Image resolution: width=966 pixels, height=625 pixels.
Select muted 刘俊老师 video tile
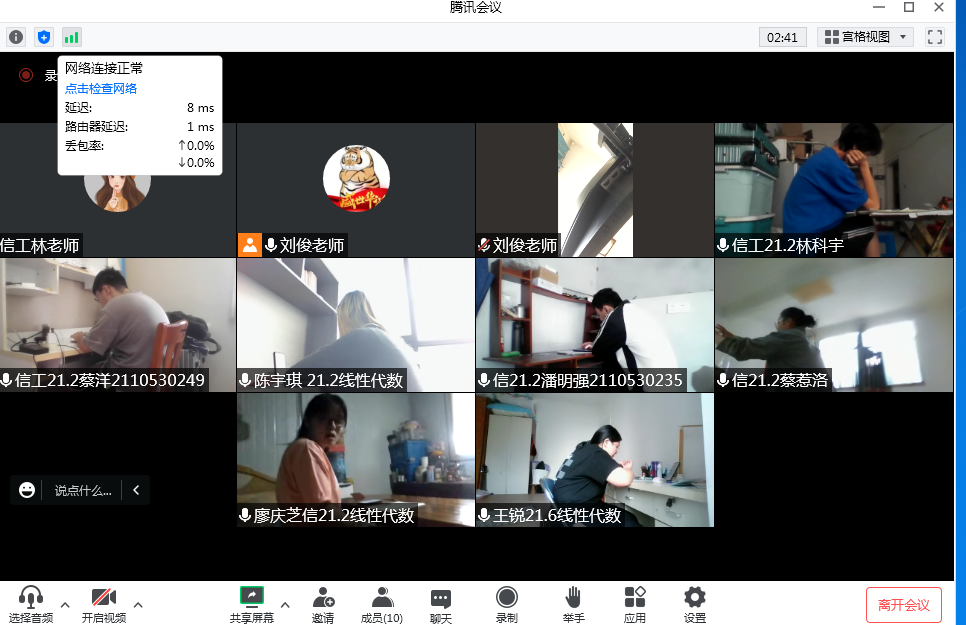[595, 190]
